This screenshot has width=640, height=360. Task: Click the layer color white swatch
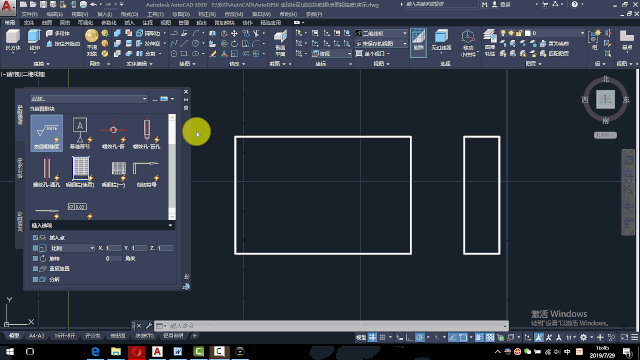528,33
